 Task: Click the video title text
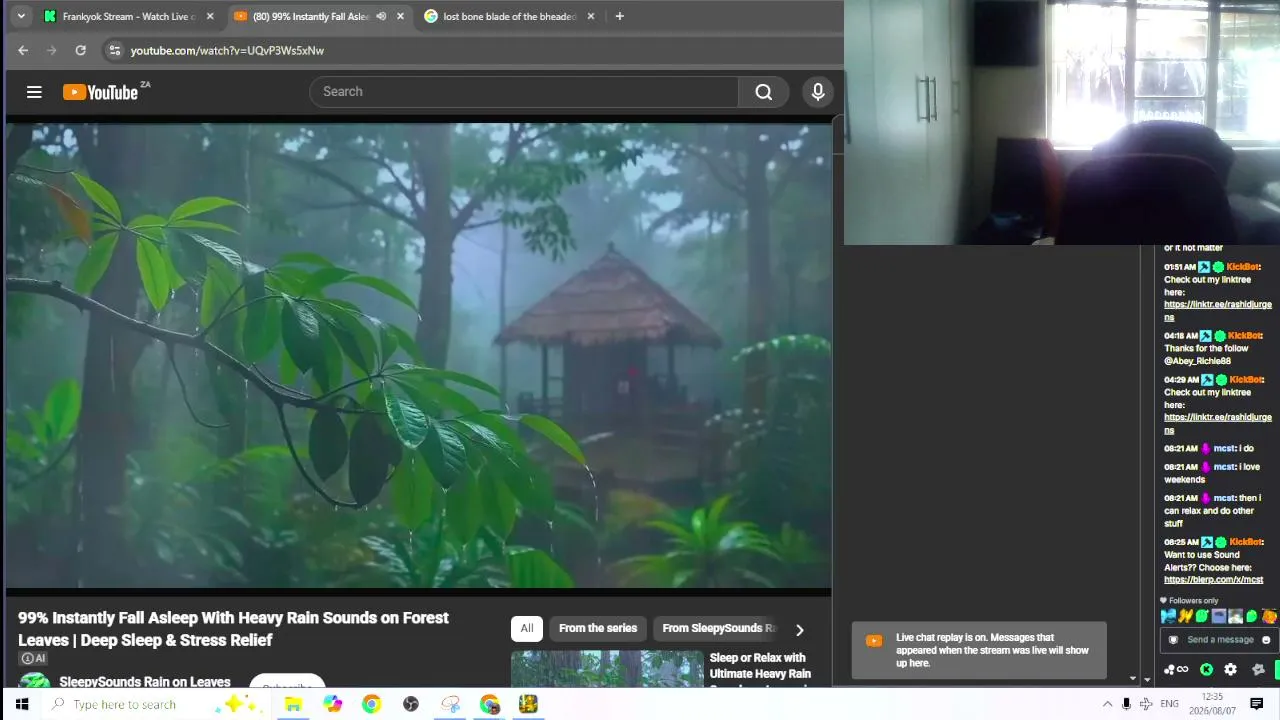(x=233, y=629)
